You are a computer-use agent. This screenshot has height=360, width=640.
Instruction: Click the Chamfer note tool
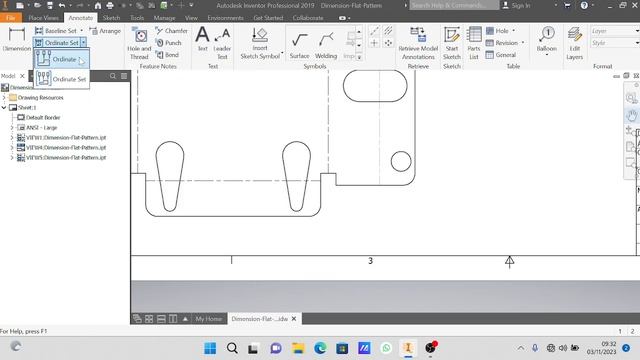171,31
